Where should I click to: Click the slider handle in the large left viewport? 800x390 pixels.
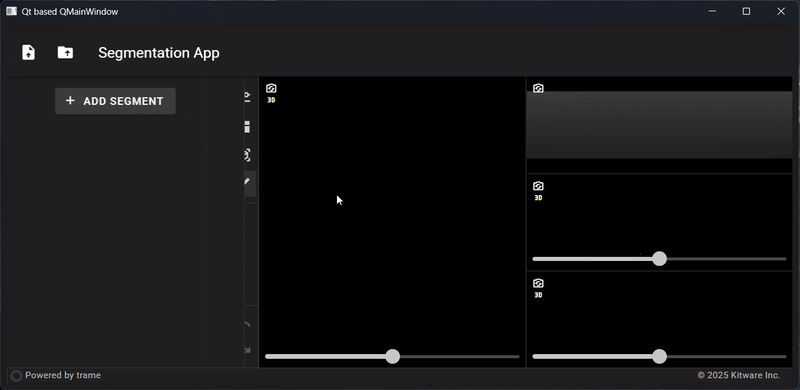392,356
